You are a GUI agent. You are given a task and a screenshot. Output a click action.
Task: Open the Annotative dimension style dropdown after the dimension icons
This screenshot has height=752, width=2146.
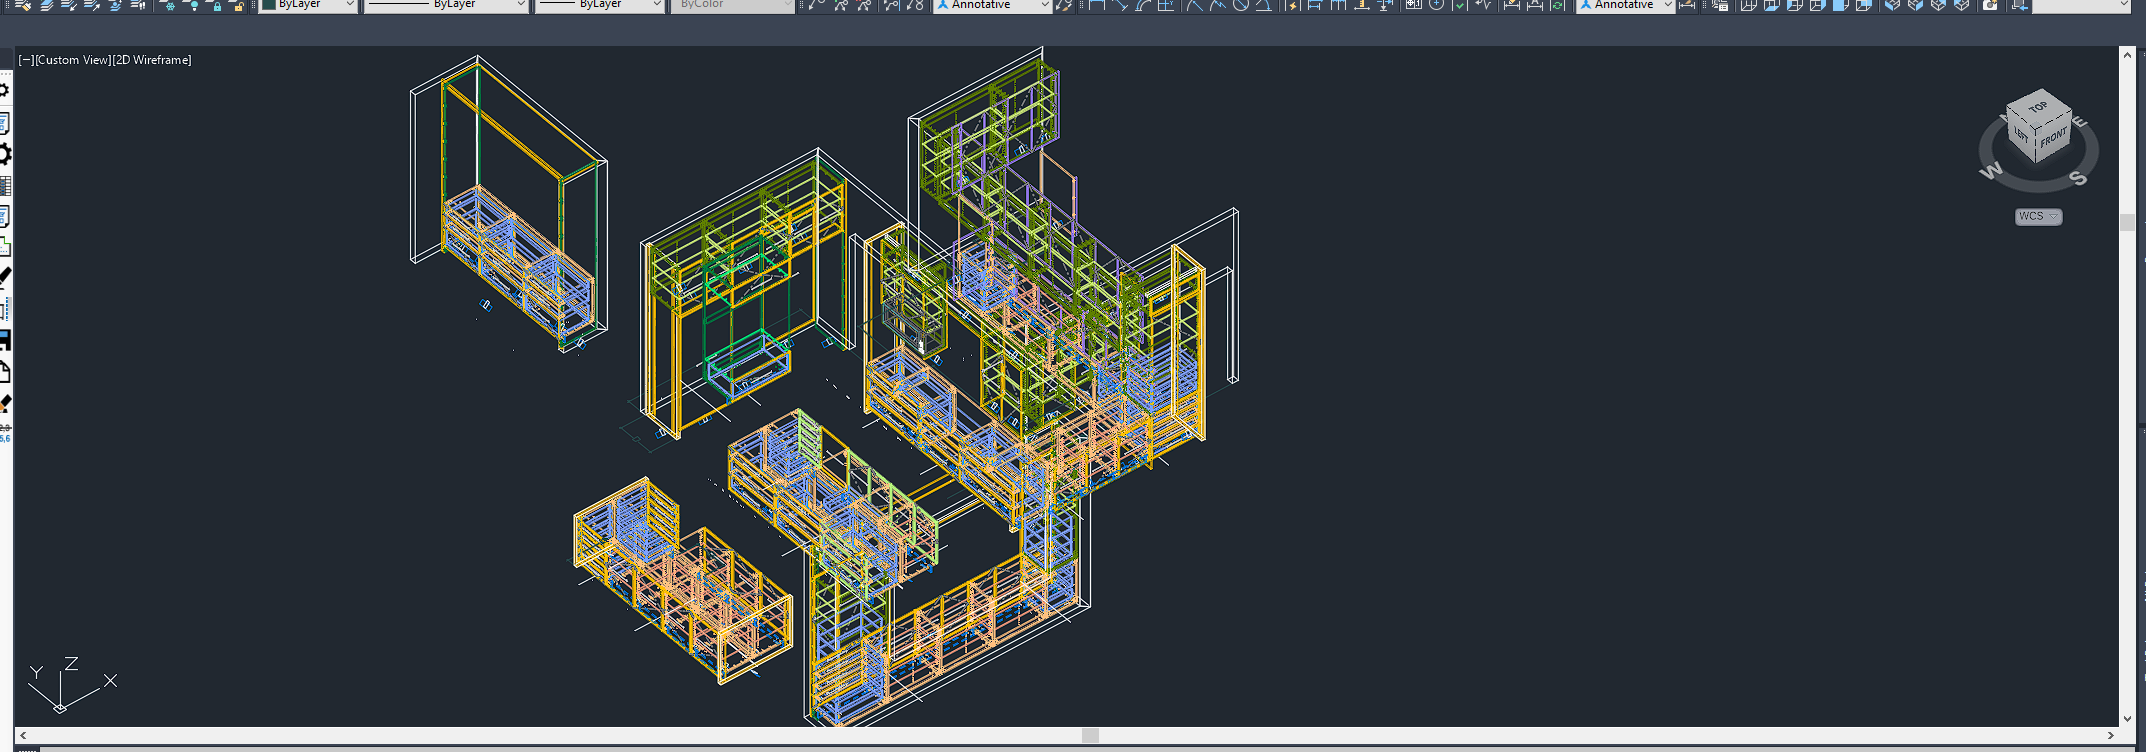tap(1625, 5)
